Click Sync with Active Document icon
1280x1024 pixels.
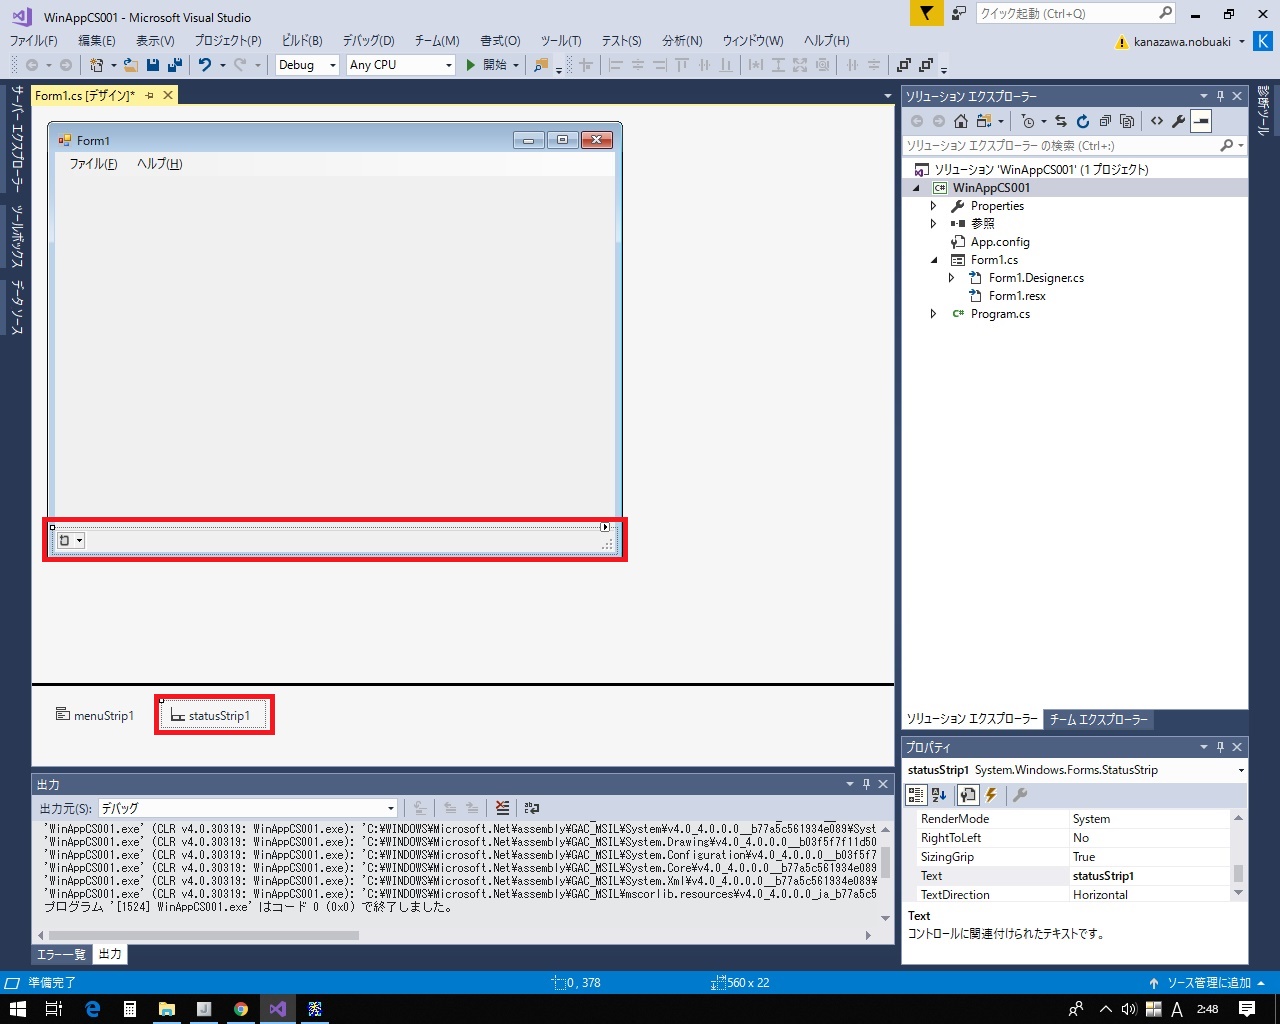pyautogui.click(x=1060, y=121)
